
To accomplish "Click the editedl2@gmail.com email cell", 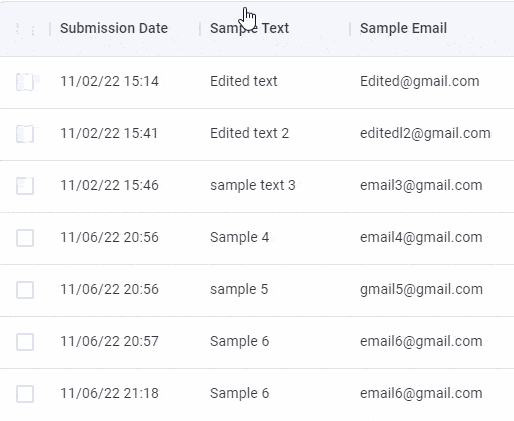I will 425,133.
